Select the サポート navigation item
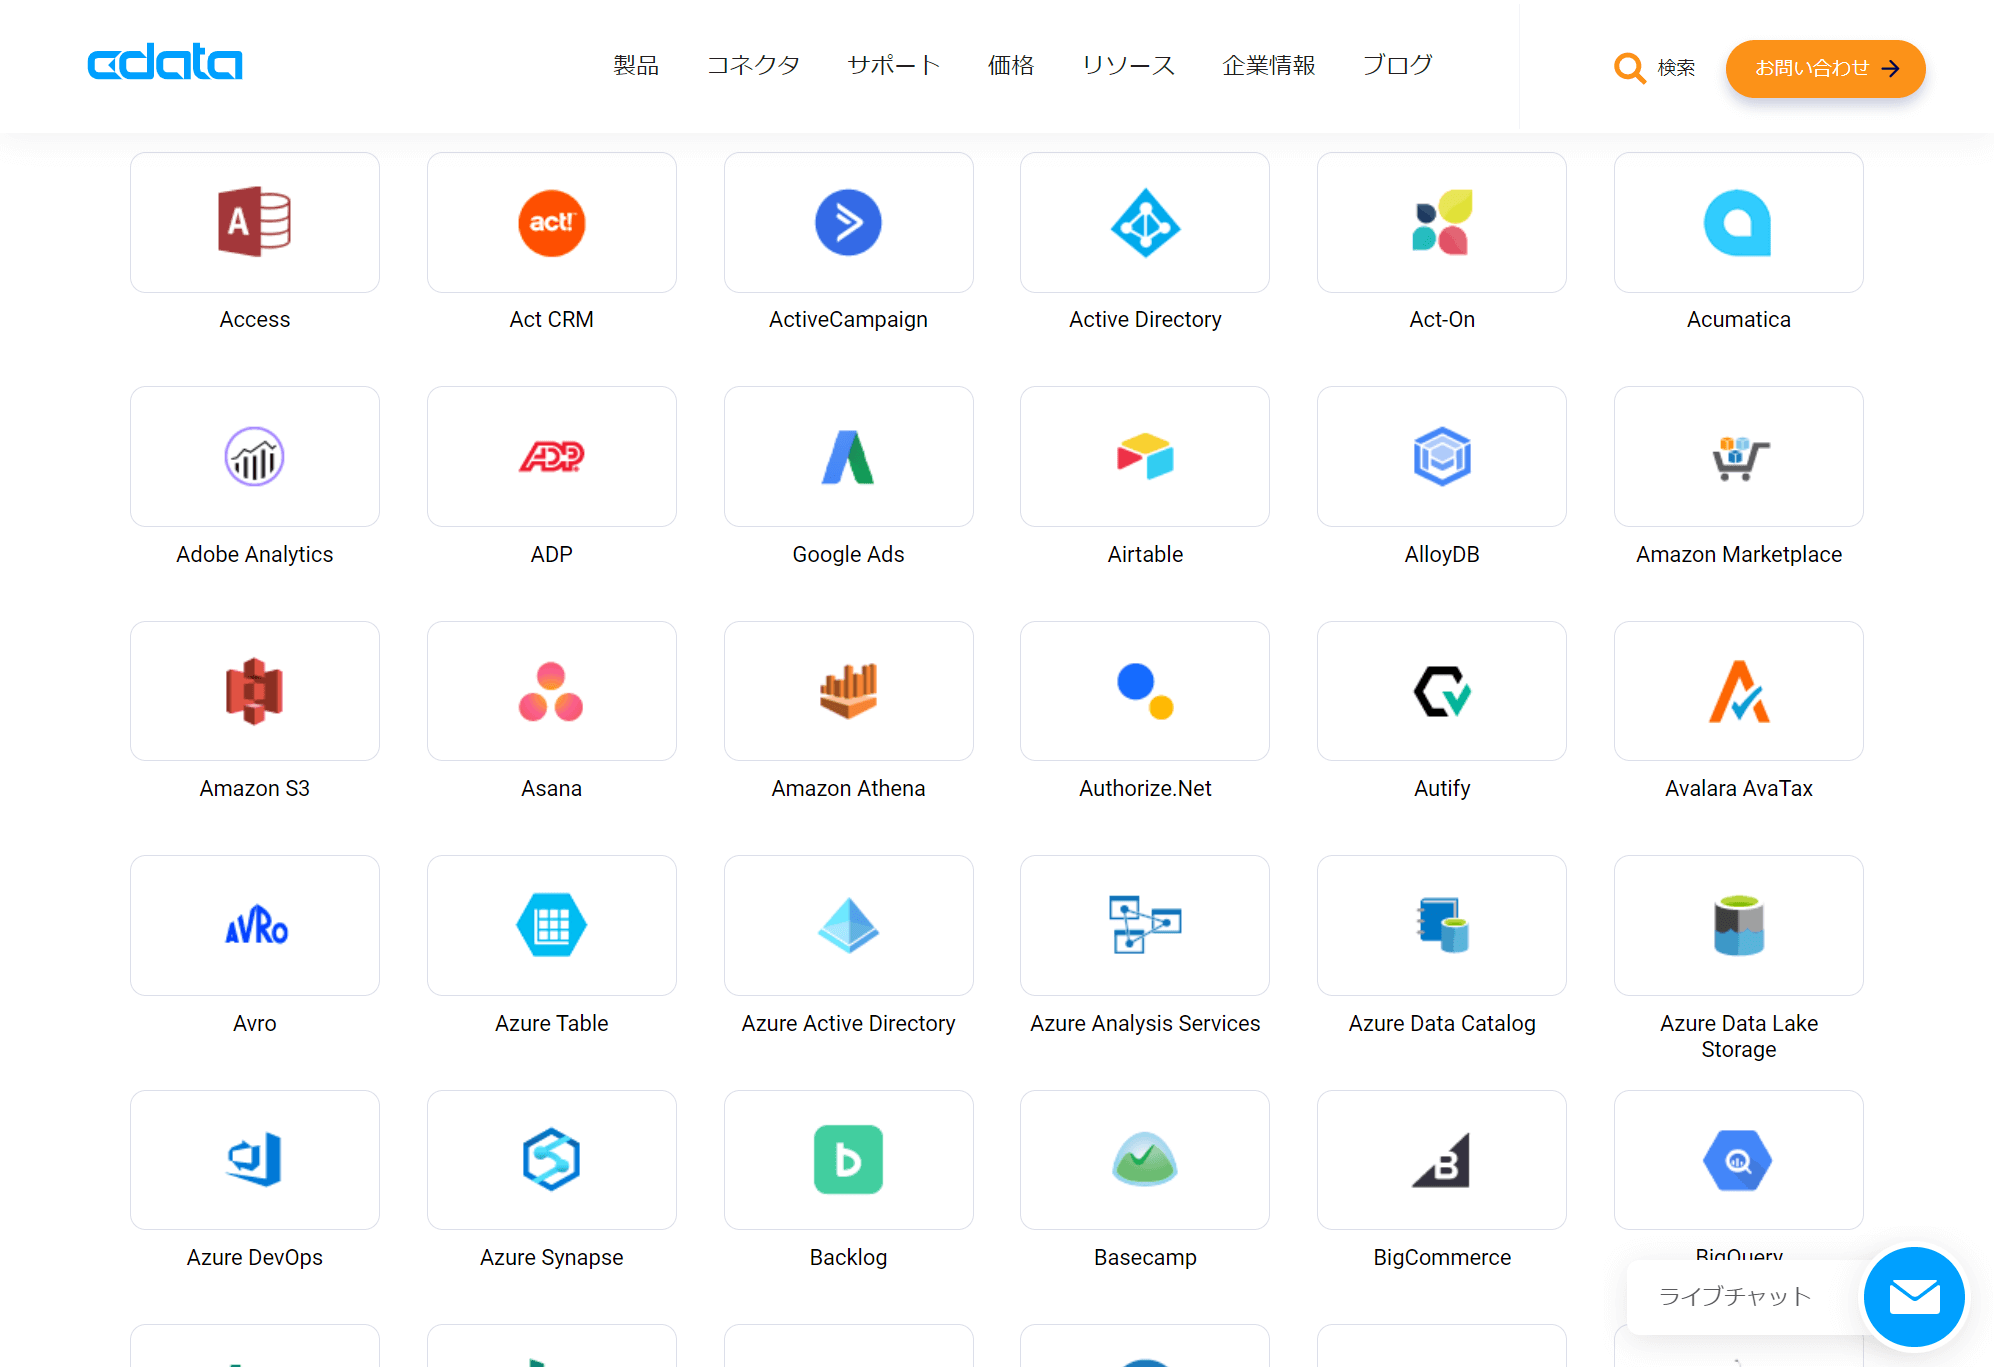Image resolution: width=1994 pixels, height=1367 pixels. [x=893, y=66]
